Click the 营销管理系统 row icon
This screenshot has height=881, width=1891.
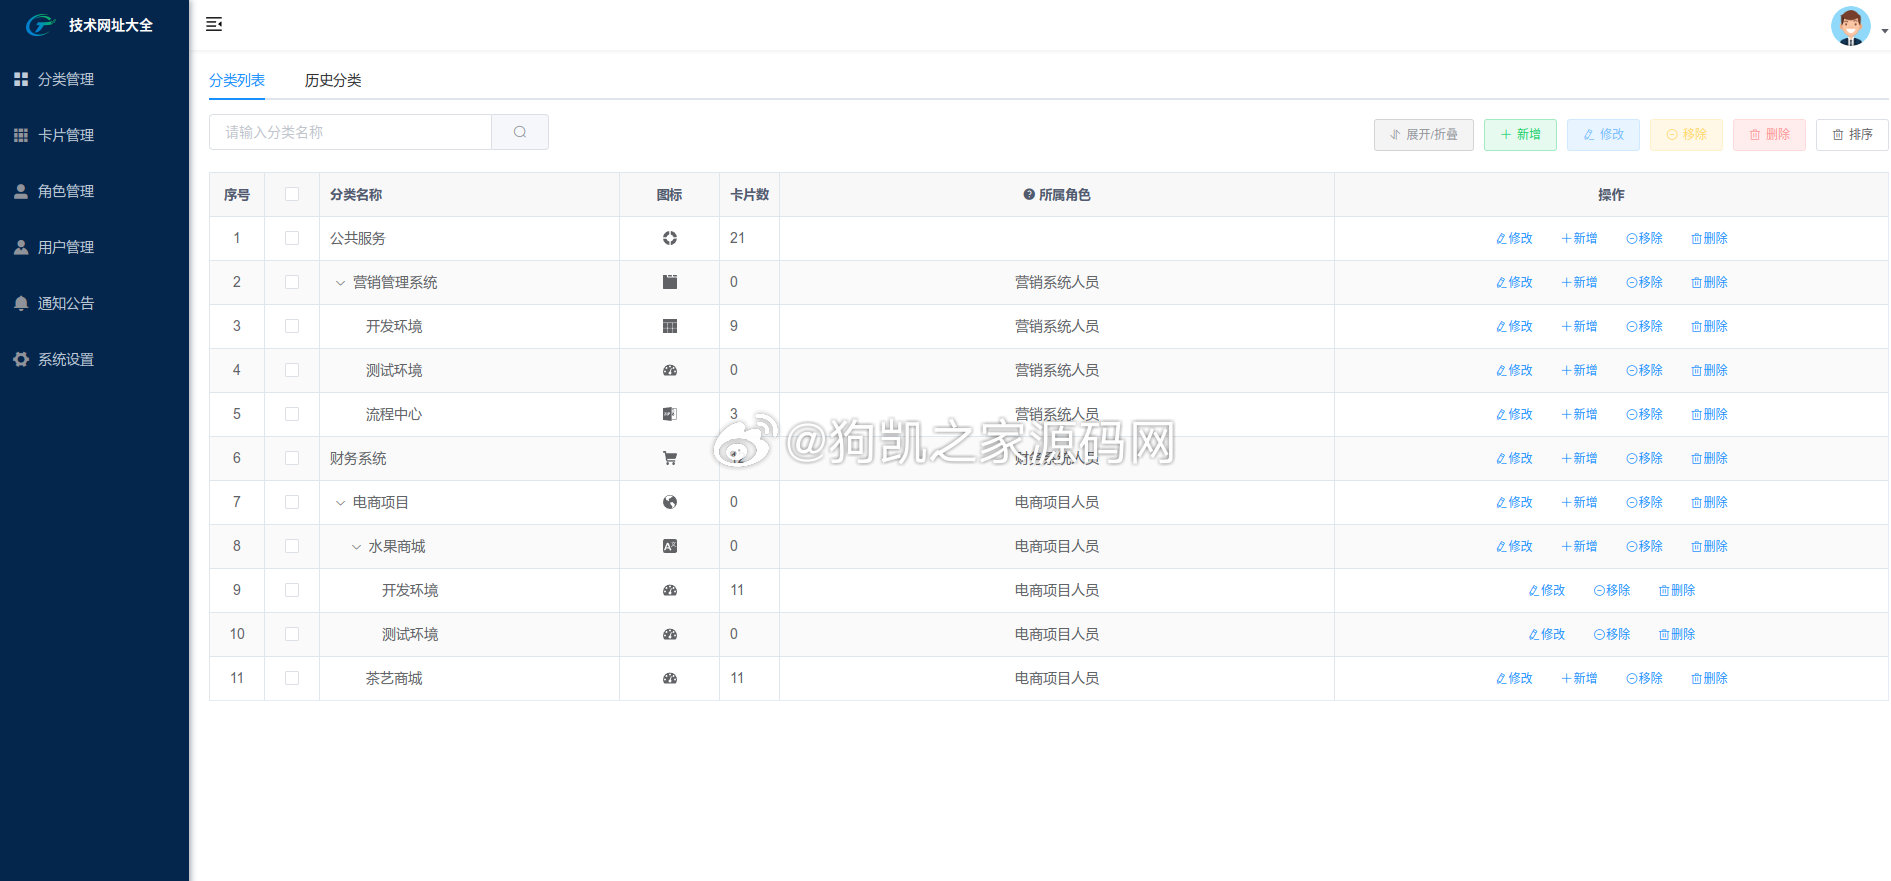[x=670, y=282]
